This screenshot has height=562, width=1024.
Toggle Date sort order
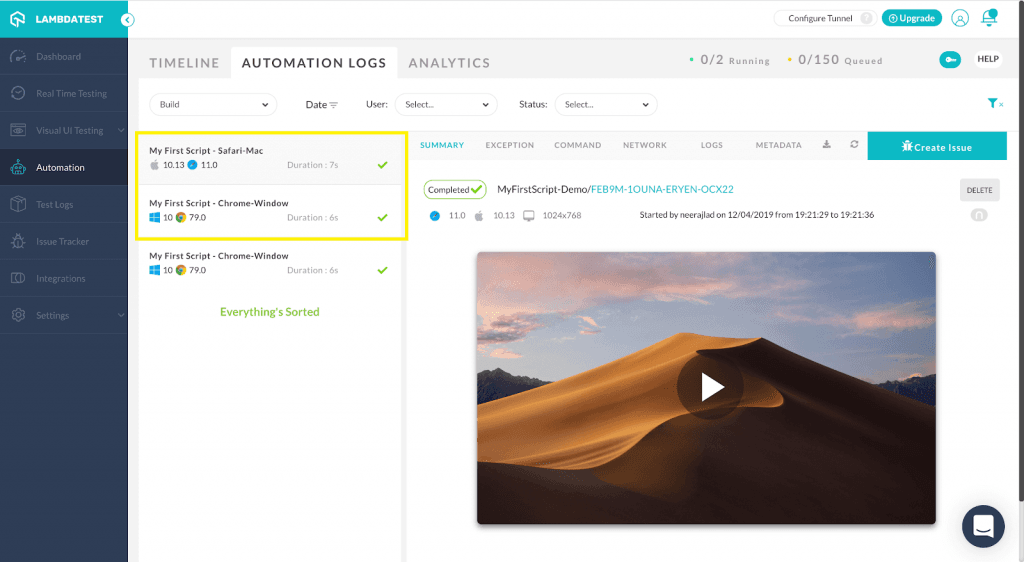[321, 105]
